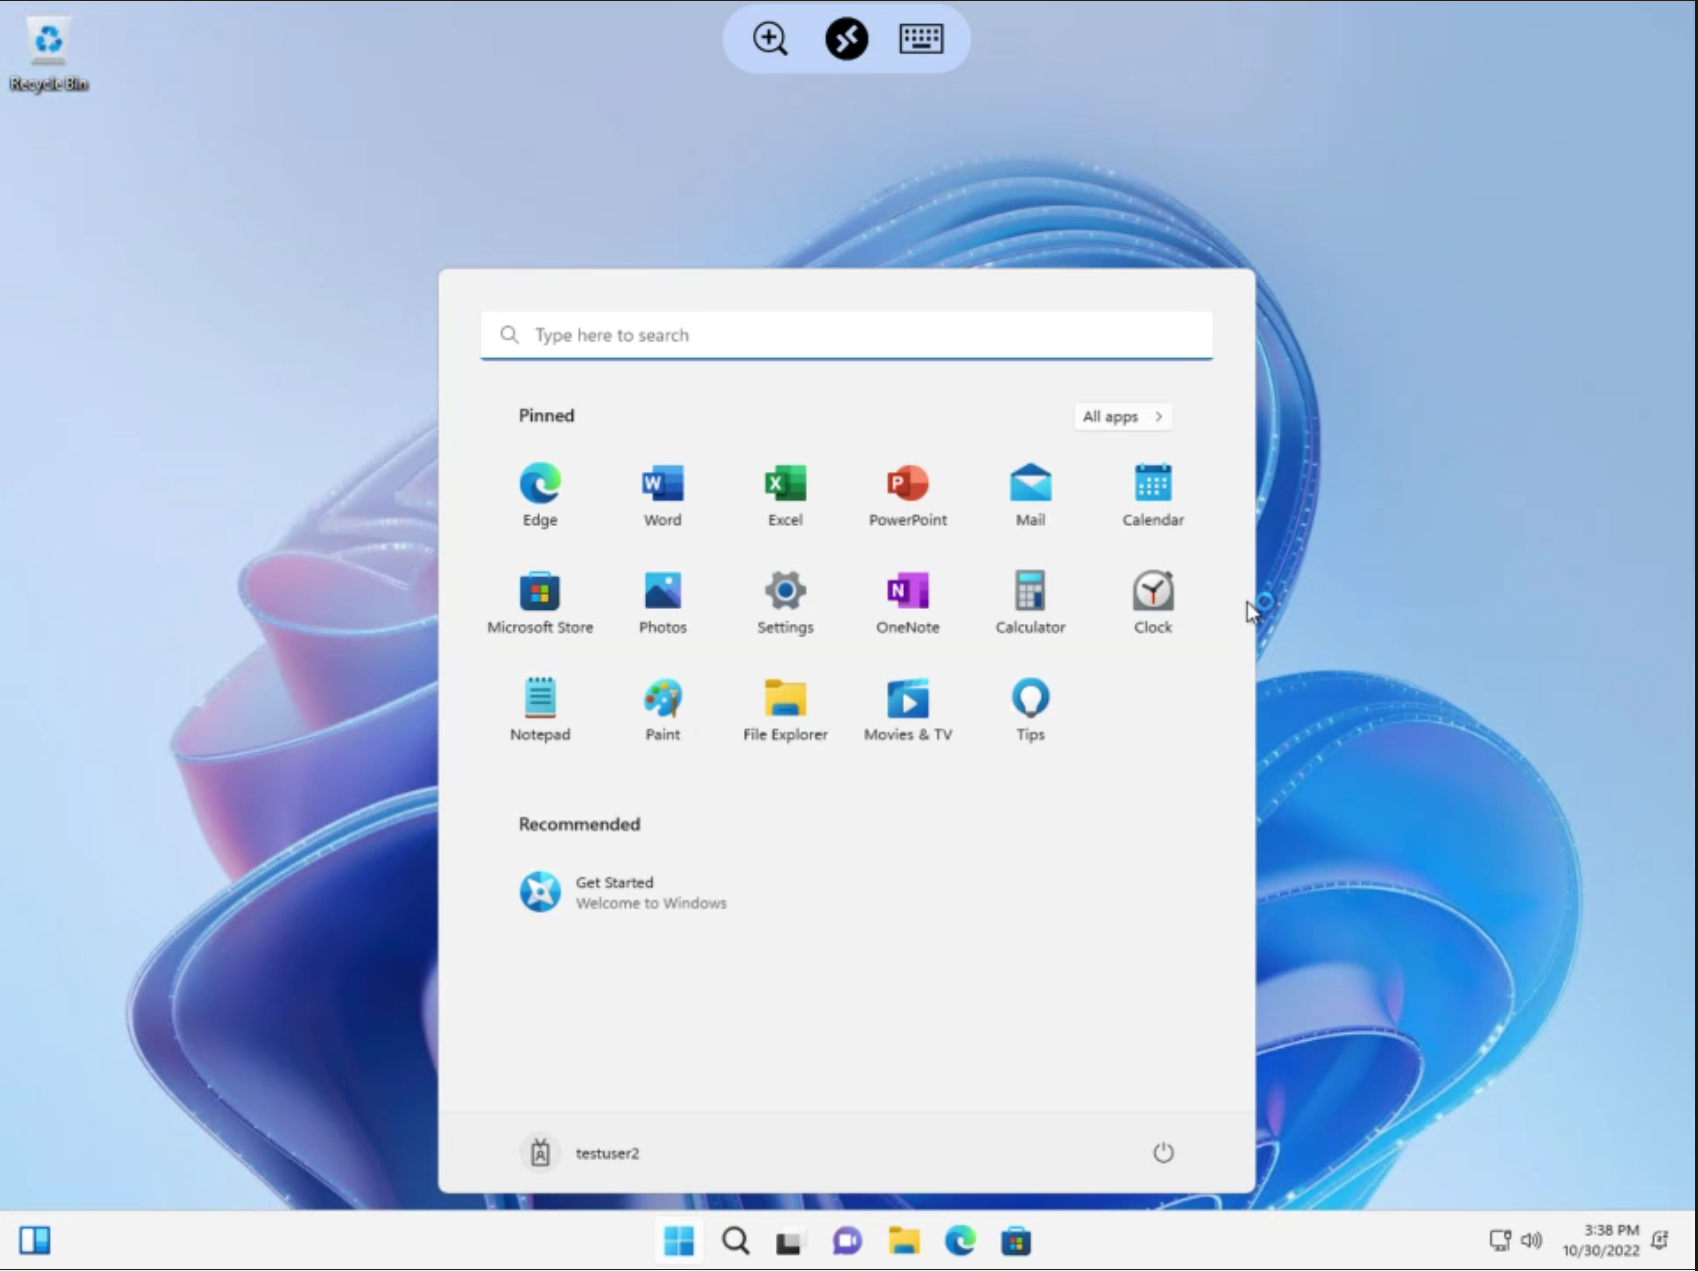Open the Tips app
The image size is (1698, 1271).
tap(1030, 709)
